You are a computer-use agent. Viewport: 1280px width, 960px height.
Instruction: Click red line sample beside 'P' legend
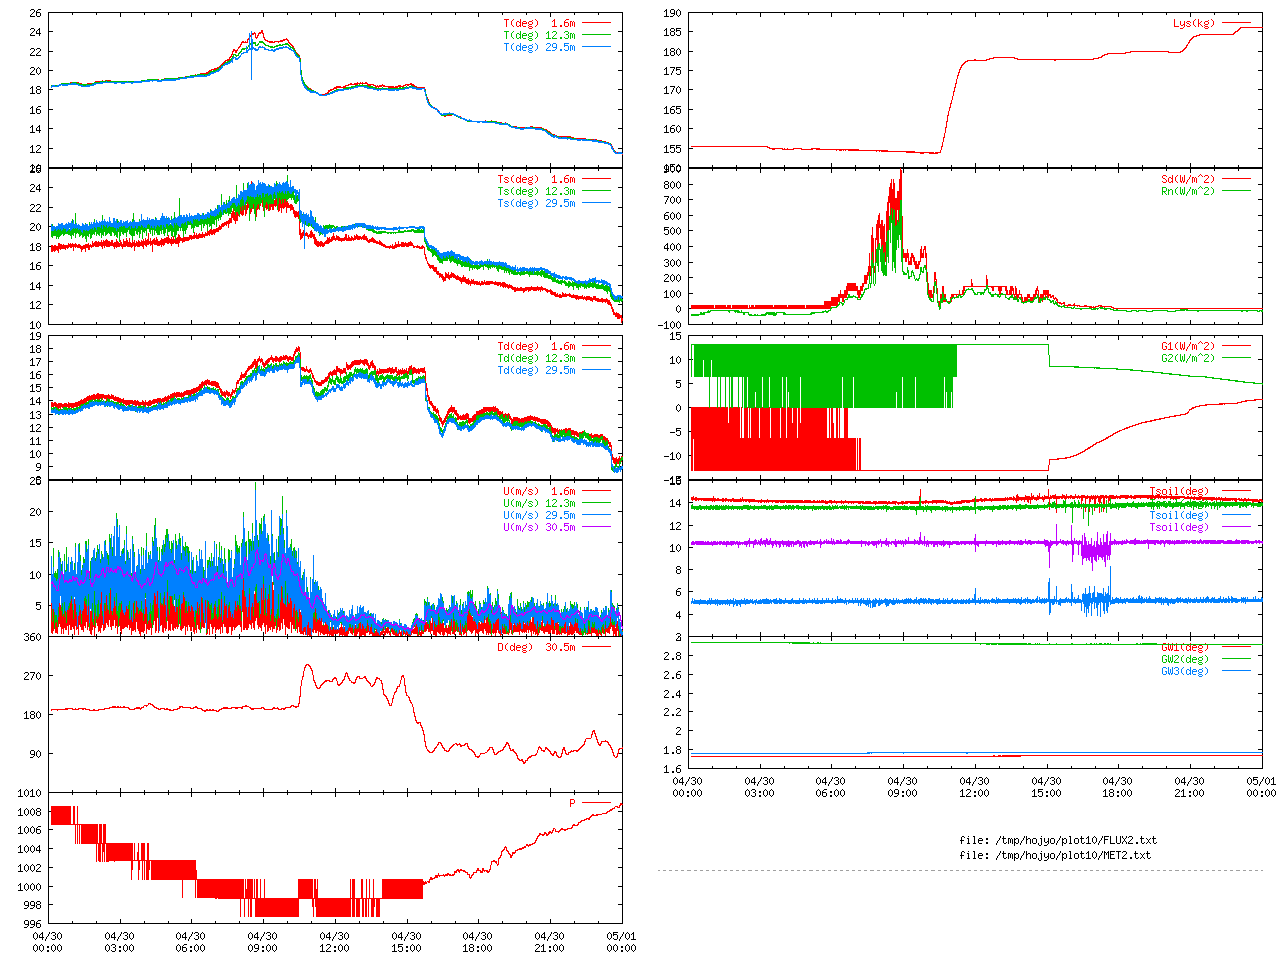pos(596,803)
